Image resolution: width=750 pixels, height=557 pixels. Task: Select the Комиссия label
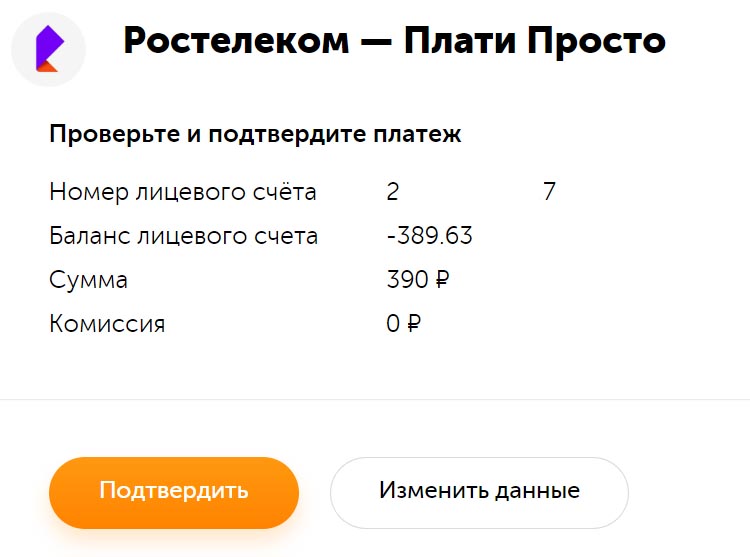tap(107, 324)
